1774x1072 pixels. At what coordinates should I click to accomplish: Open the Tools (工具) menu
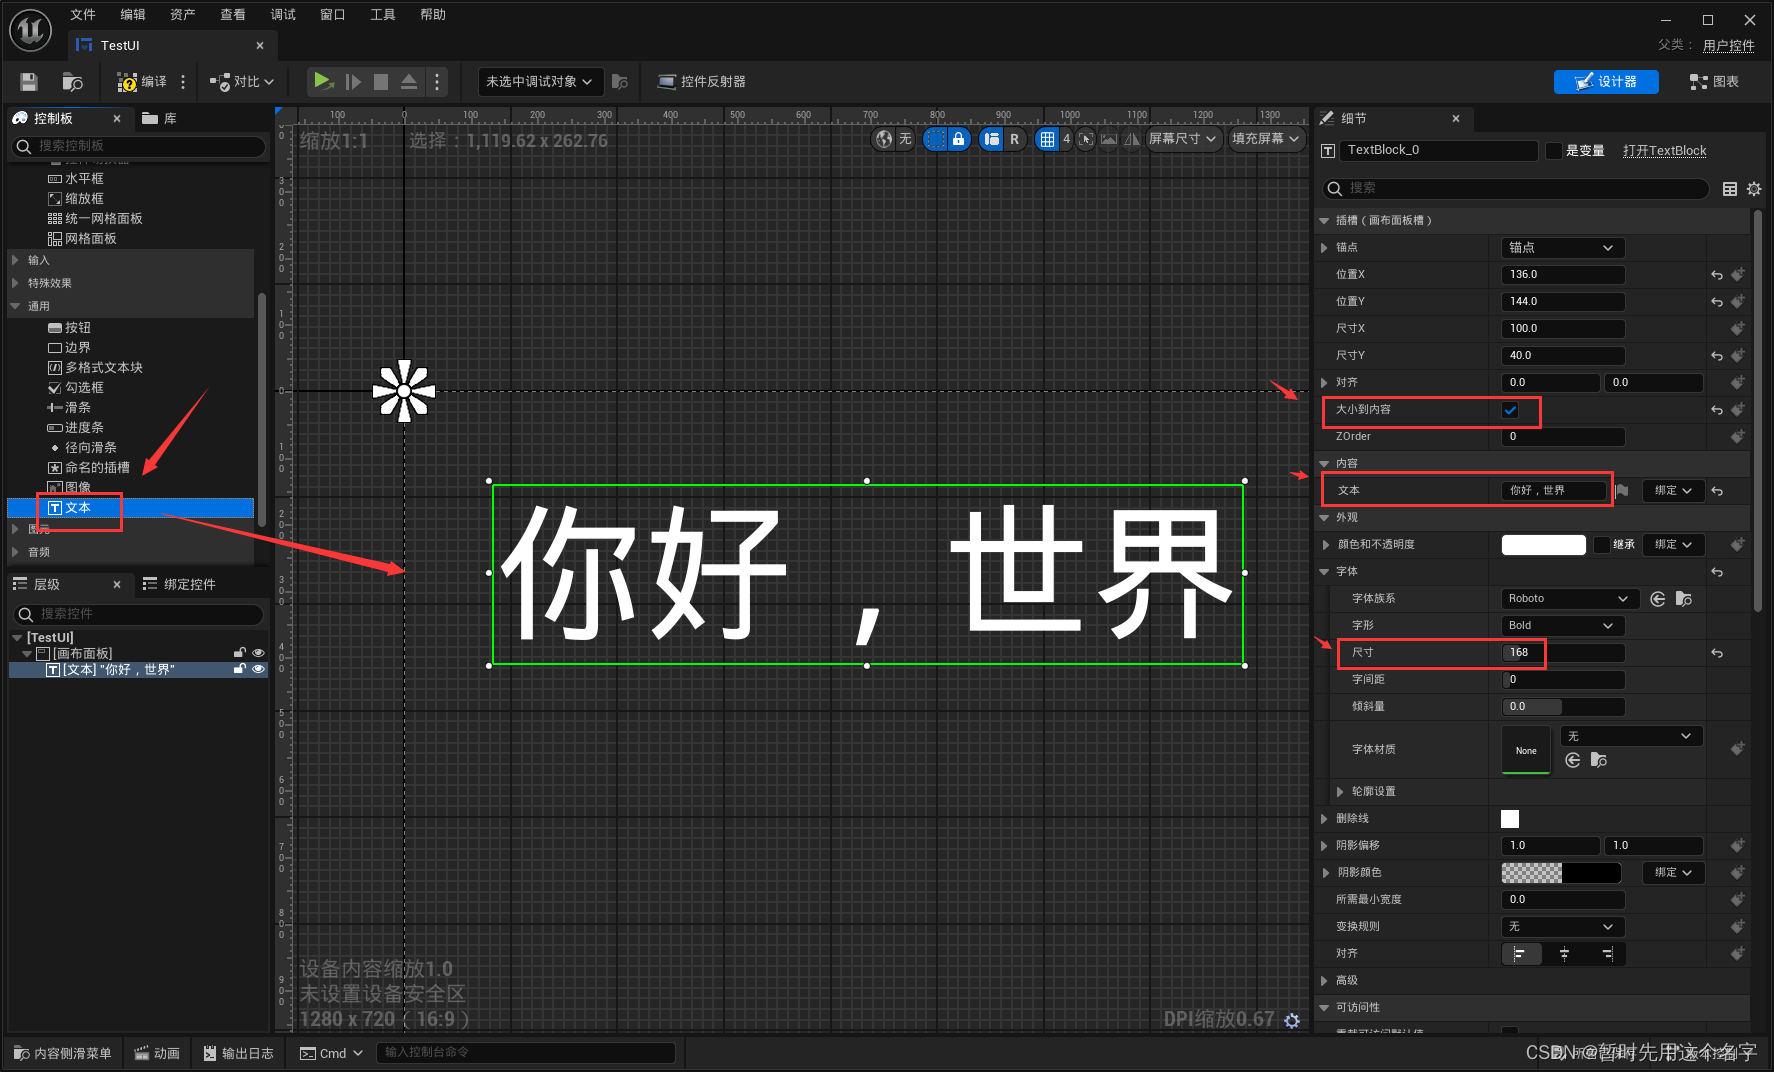[383, 14]
